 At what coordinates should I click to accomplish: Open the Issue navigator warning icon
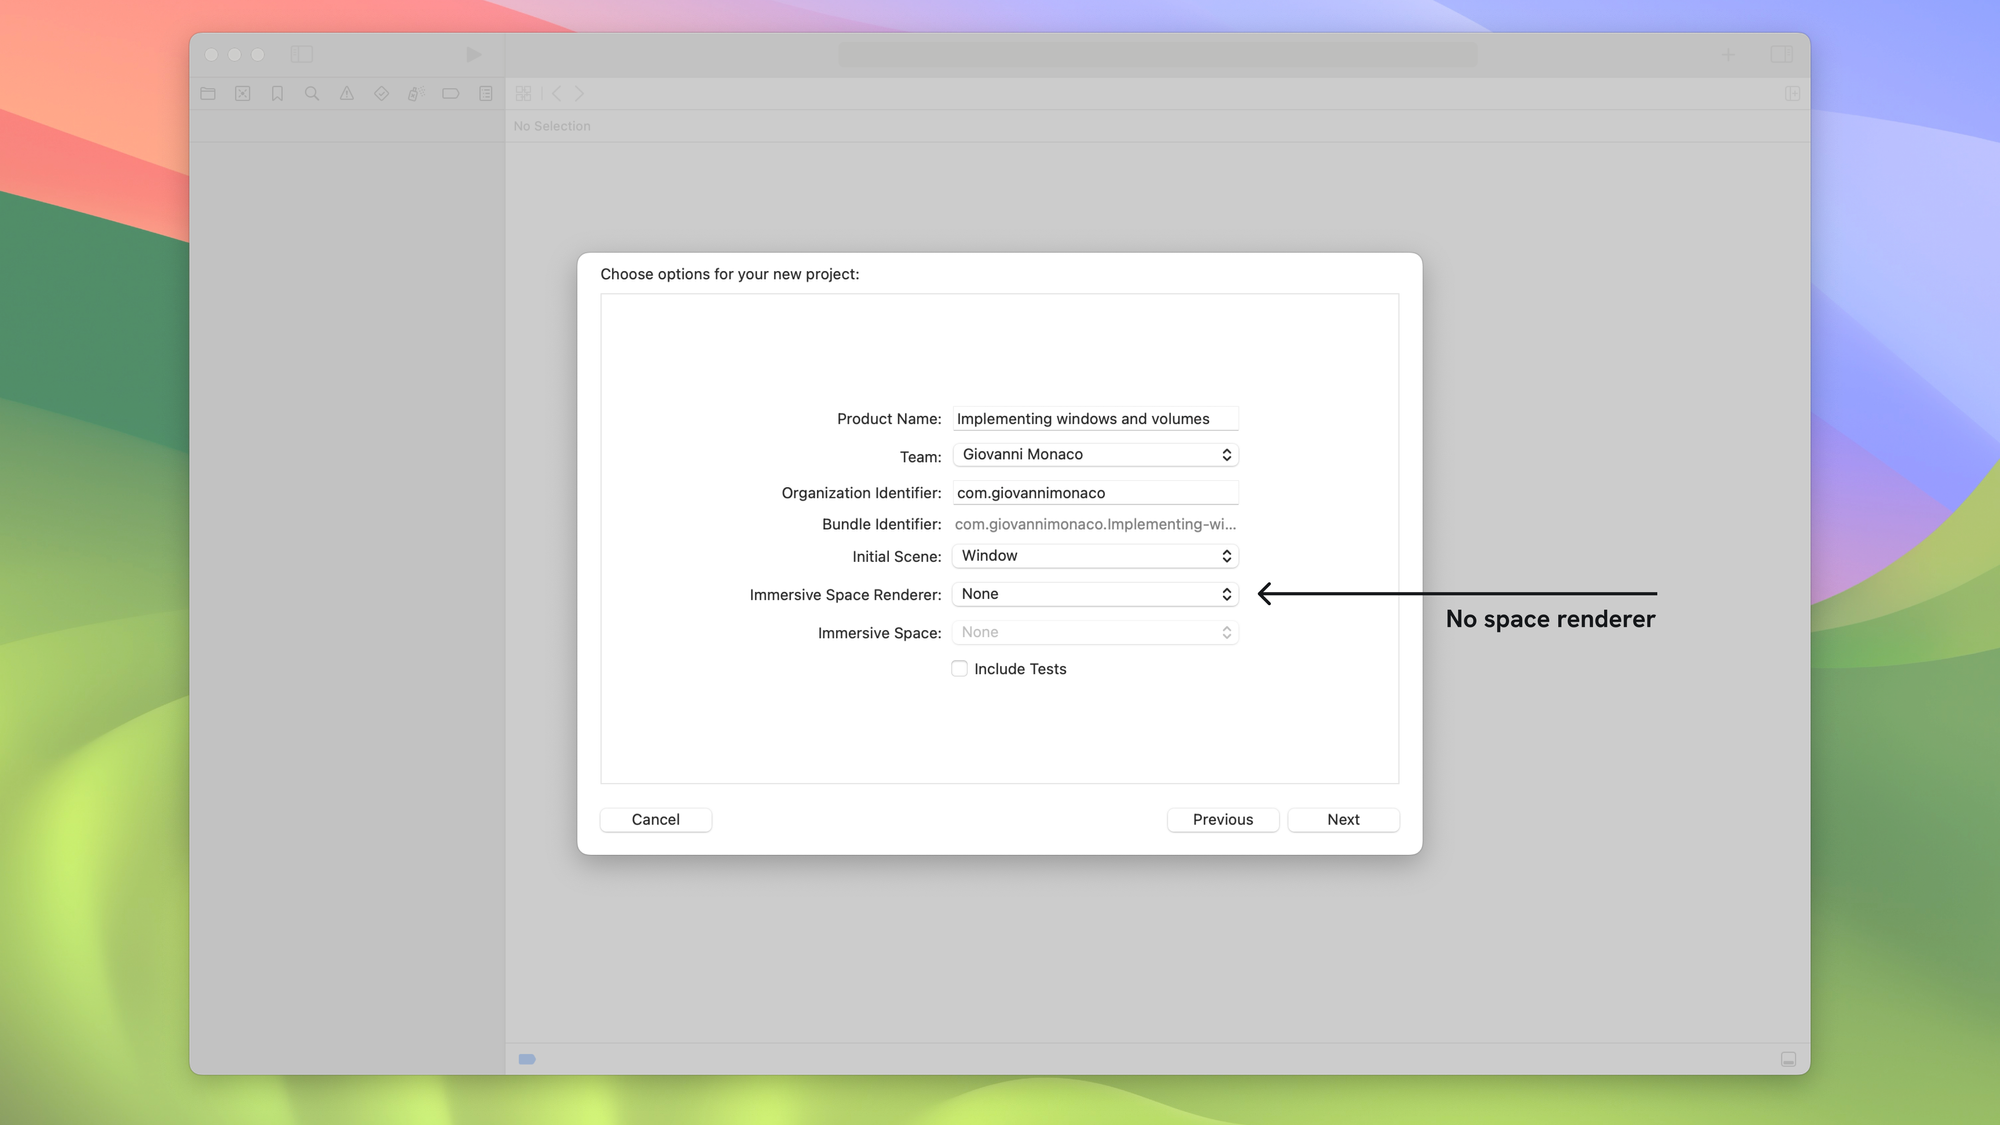click(346, 93)
